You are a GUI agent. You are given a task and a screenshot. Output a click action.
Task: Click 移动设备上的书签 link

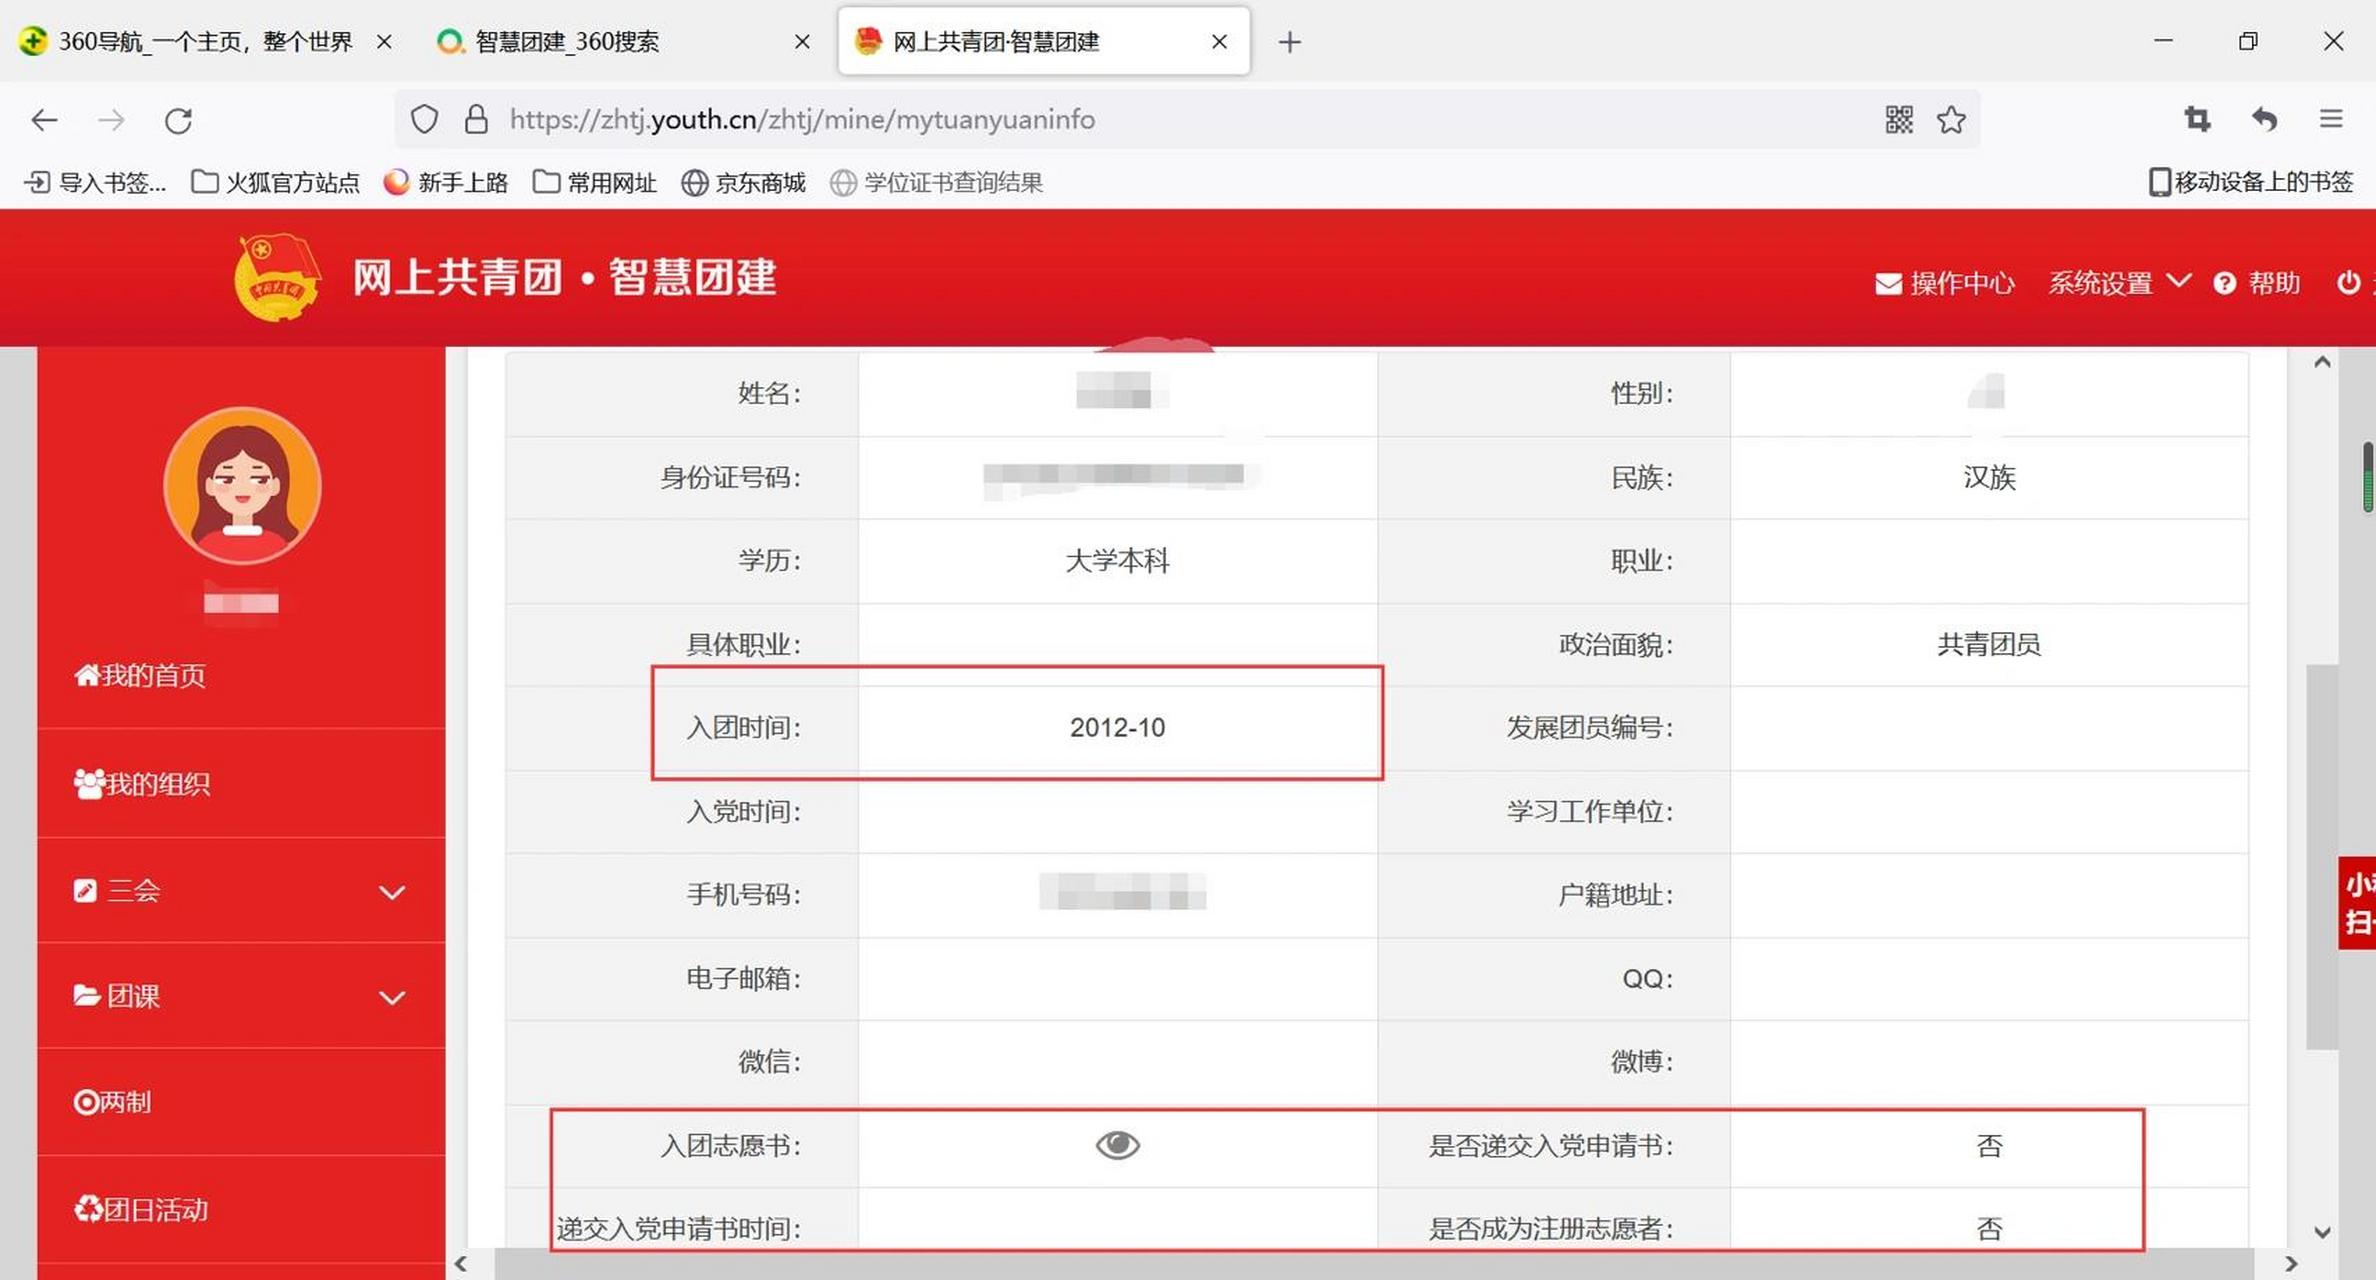pyautogui.click(x=2252, y=182)
